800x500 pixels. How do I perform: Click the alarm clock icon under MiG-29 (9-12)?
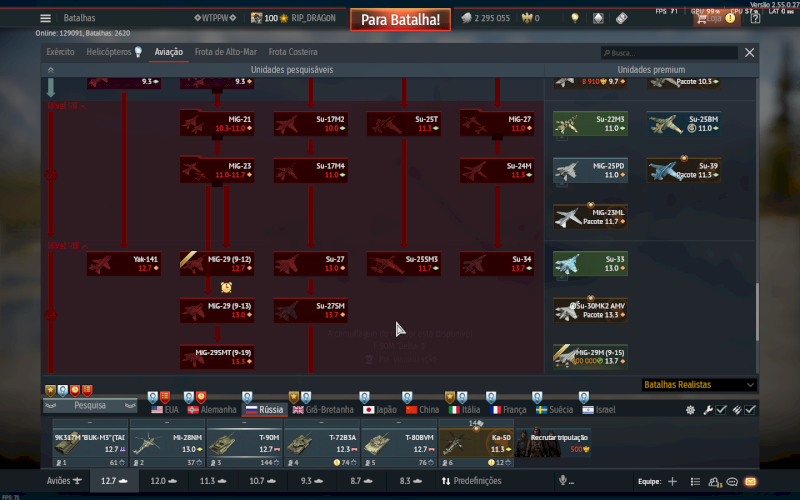coord(227,287)
